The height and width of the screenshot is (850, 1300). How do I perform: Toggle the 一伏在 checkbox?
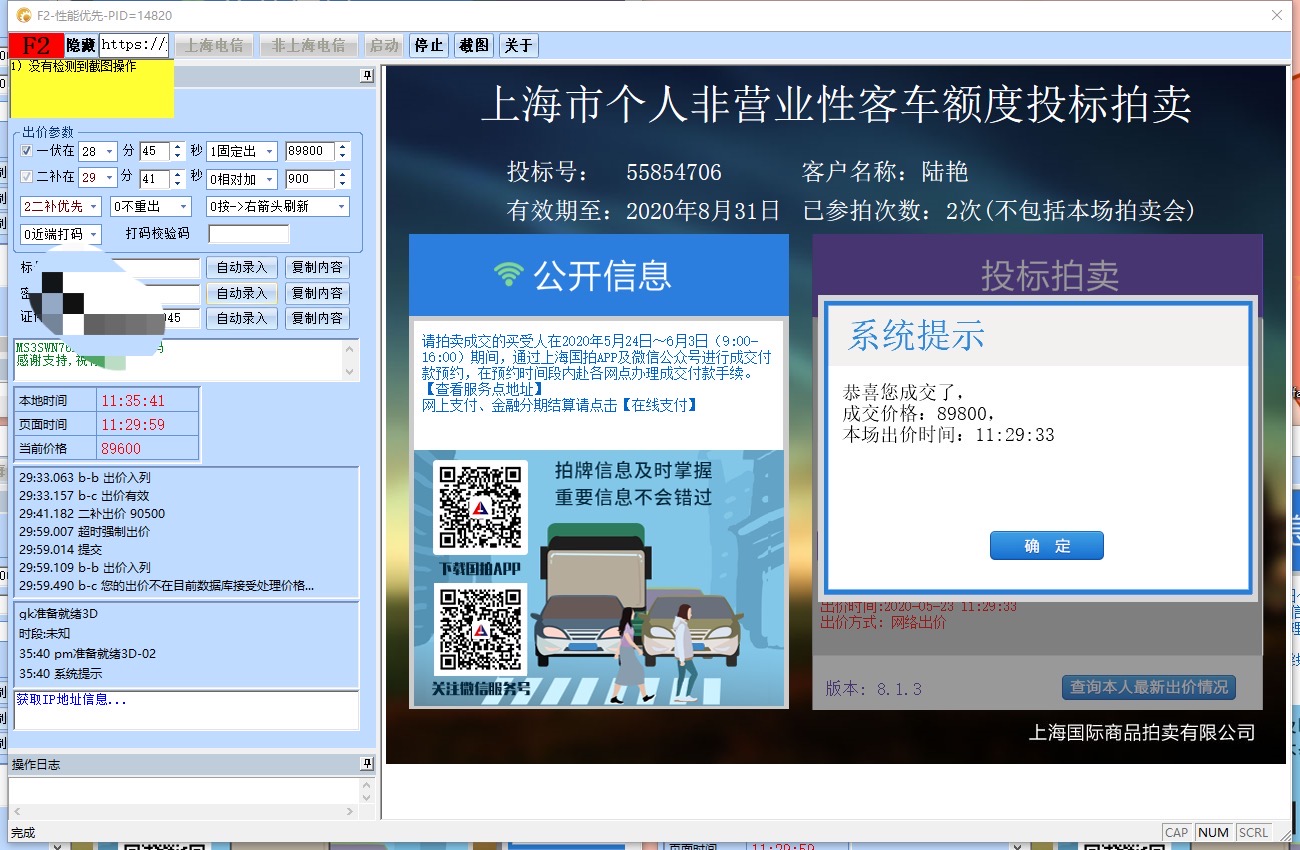pyautogui.click(x=27, y=151)
